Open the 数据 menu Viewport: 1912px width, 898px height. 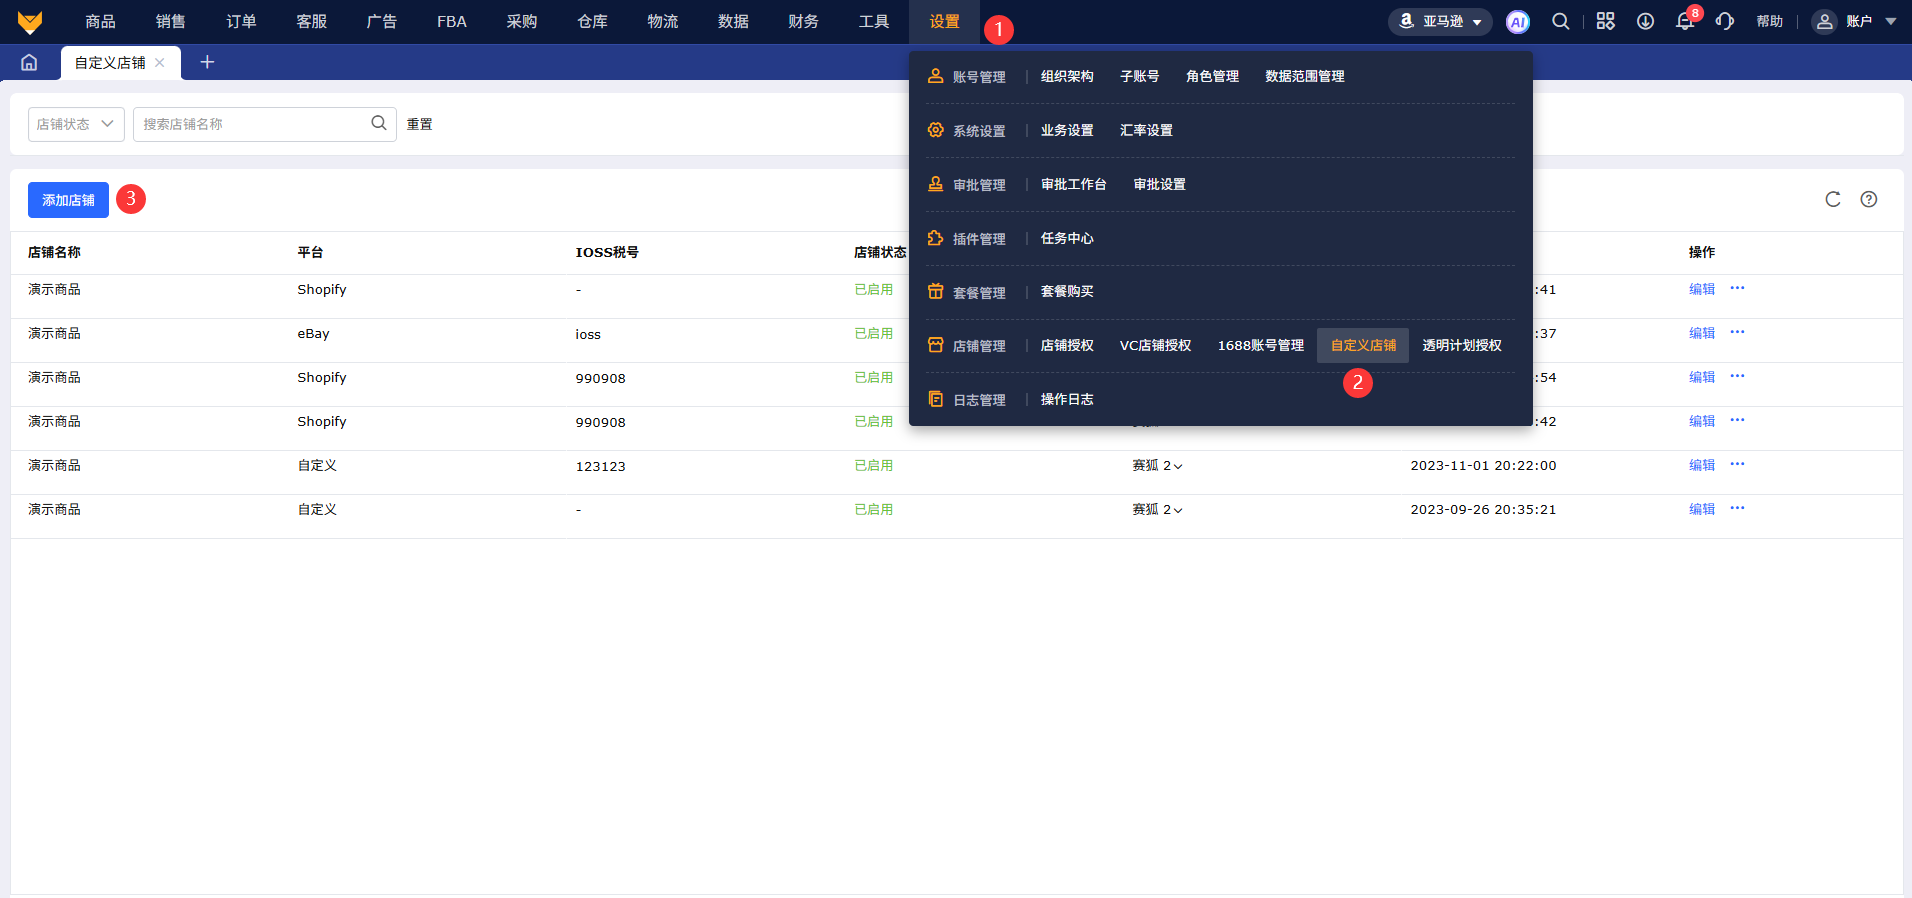(733, 21)
